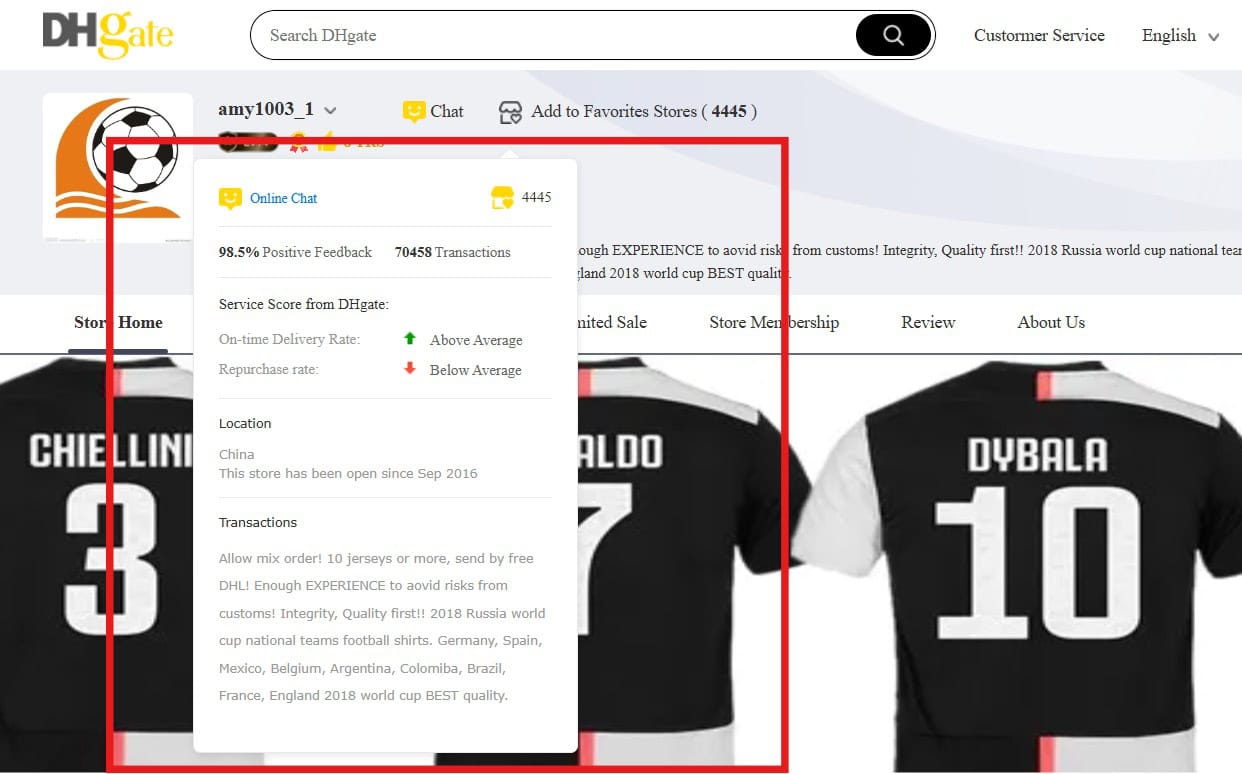The image size is (1242, 774).
Task: Click Add to Favorites Stores link
Action: tap(644, 111)
